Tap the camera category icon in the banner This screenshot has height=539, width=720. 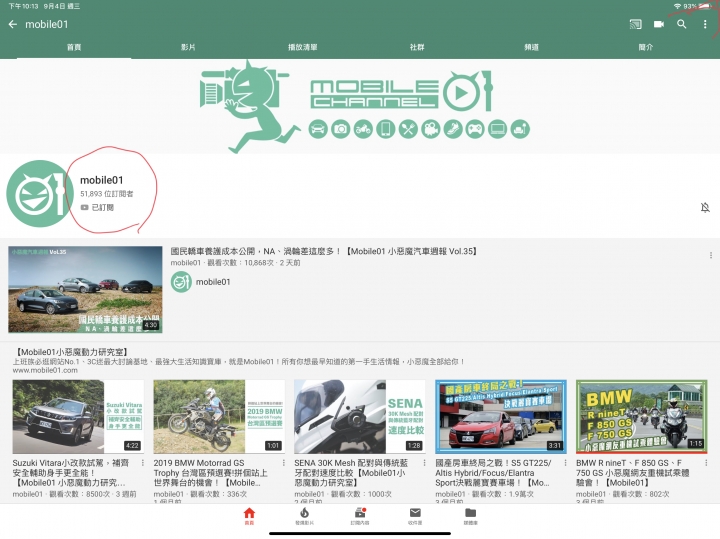341,129
